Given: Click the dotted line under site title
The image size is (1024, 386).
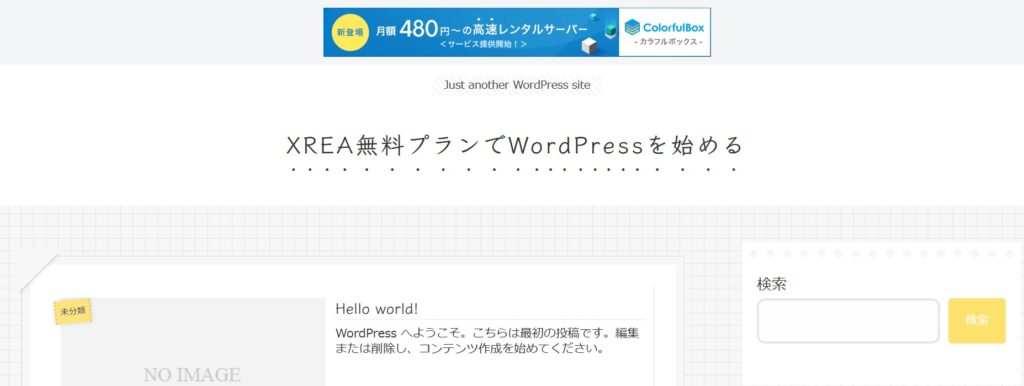Looking at the screenshot, I should 515,170.
